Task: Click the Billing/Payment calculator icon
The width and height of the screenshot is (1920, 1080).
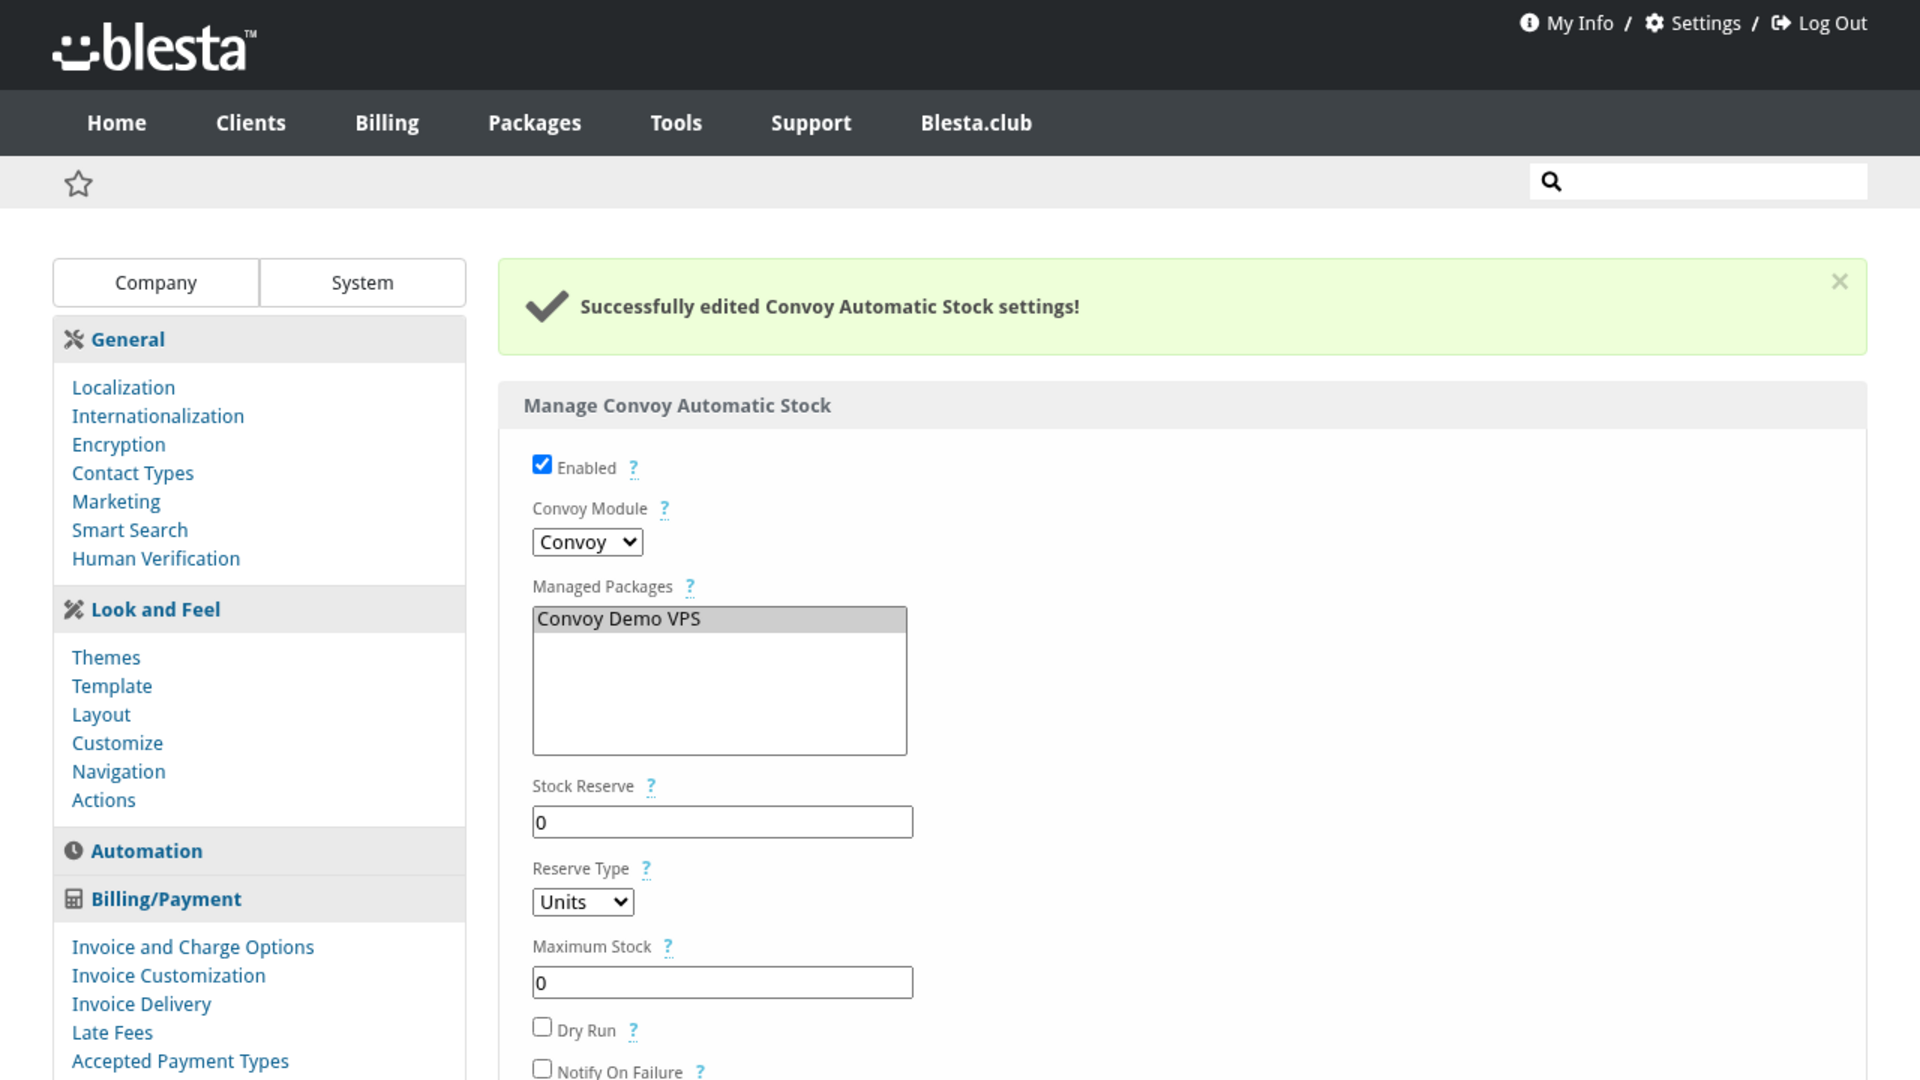Action: (x=74, y=899)
